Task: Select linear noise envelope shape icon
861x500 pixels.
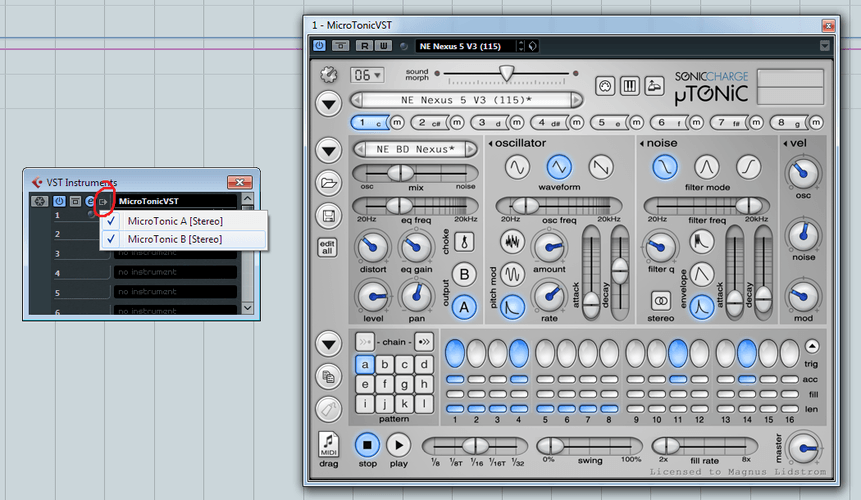Action: pos(702,274)
